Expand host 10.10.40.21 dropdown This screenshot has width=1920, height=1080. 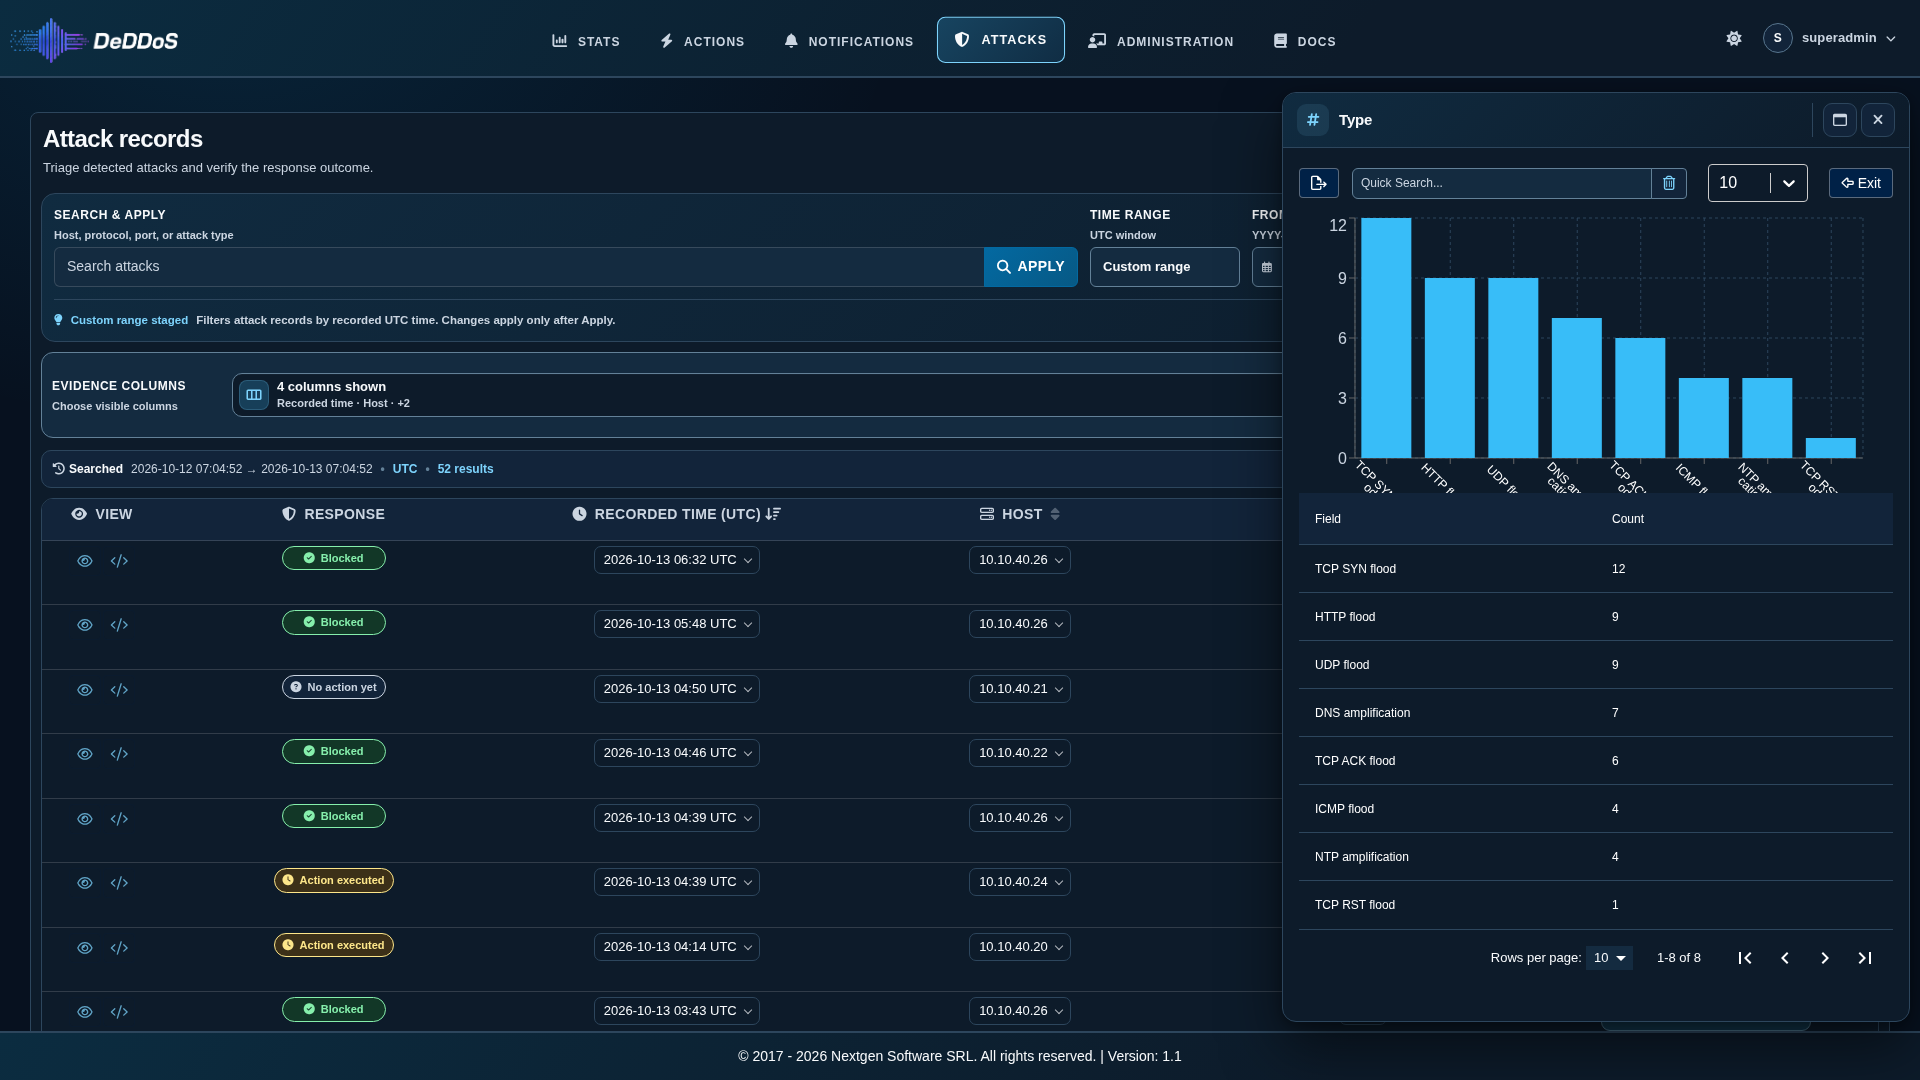[1019, 689]
